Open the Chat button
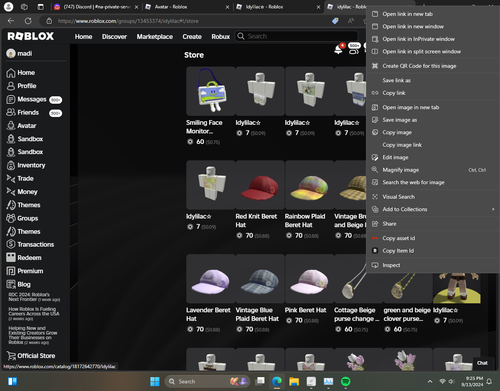This screenshot has height=391, width=500. click(482, 363)
